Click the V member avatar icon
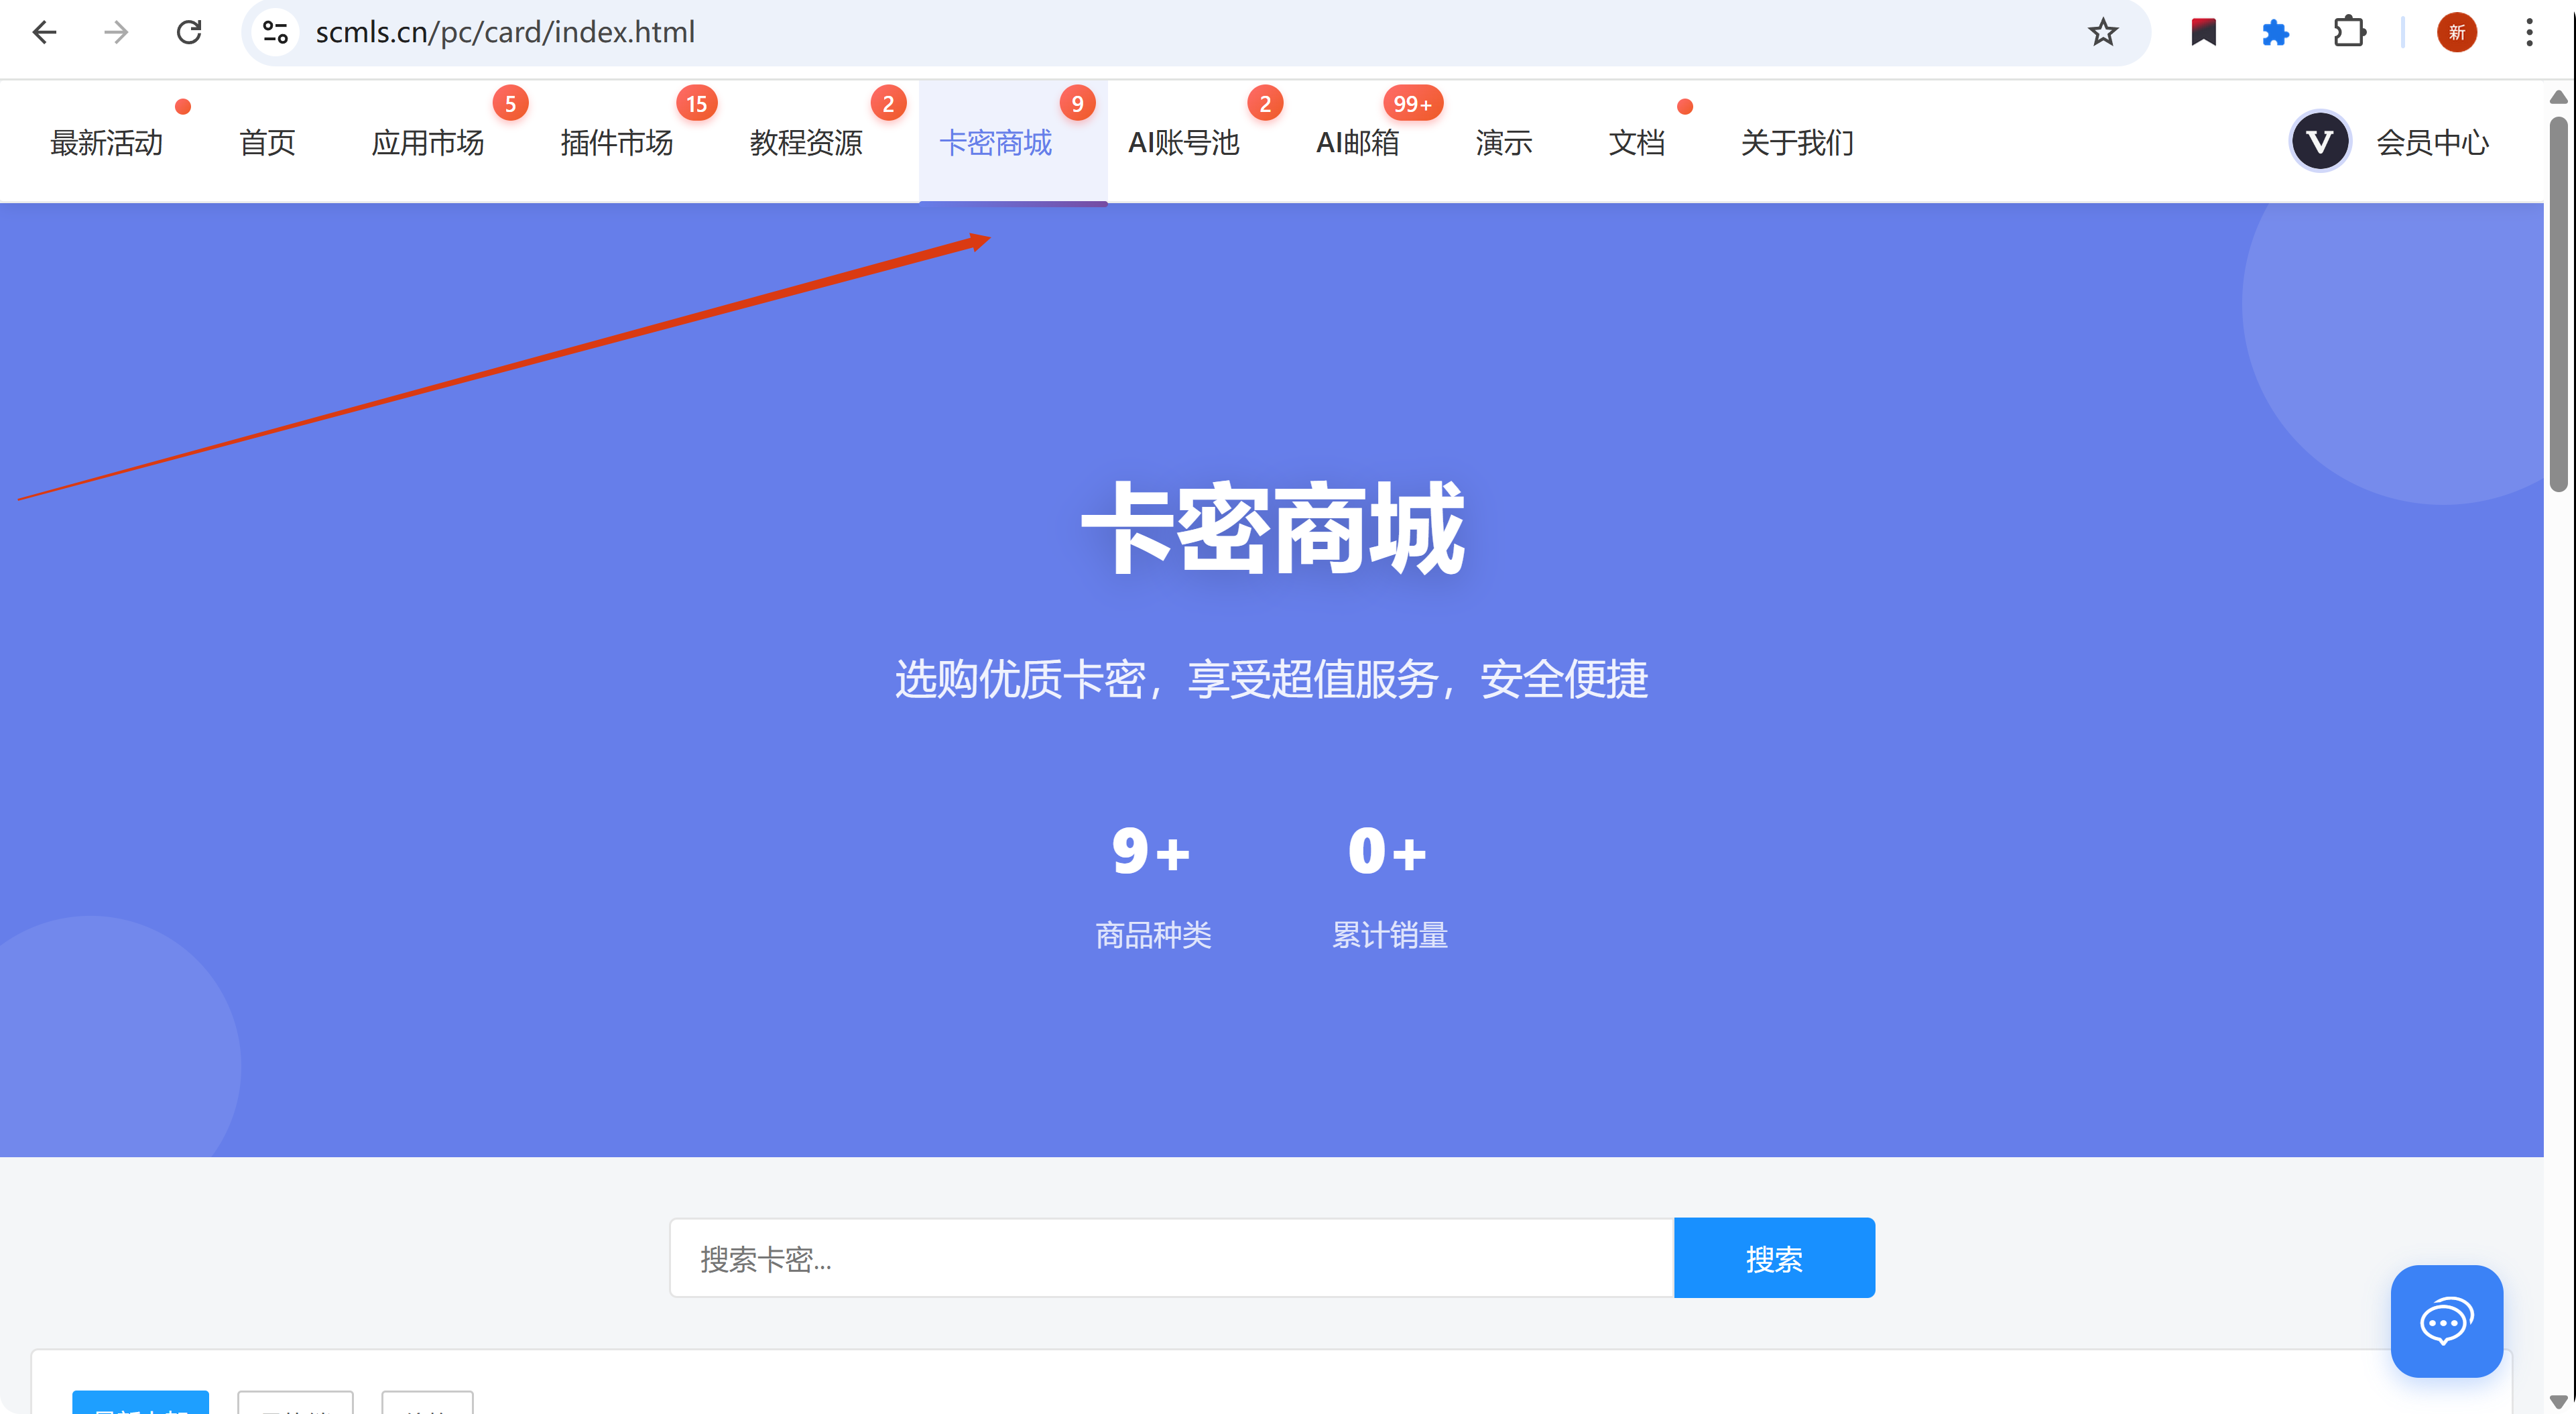The image size is (2576, 1414). click(x=2319, y=142)
